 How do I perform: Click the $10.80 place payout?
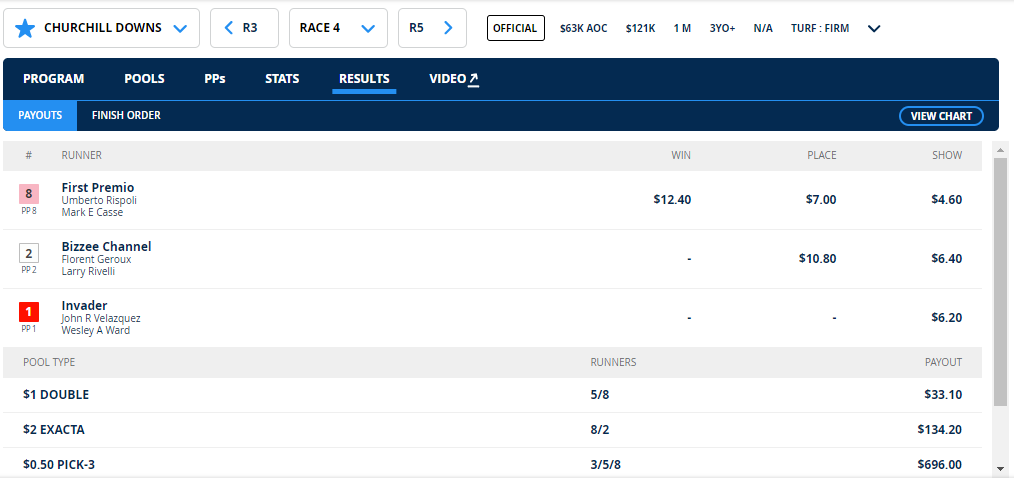817,259
